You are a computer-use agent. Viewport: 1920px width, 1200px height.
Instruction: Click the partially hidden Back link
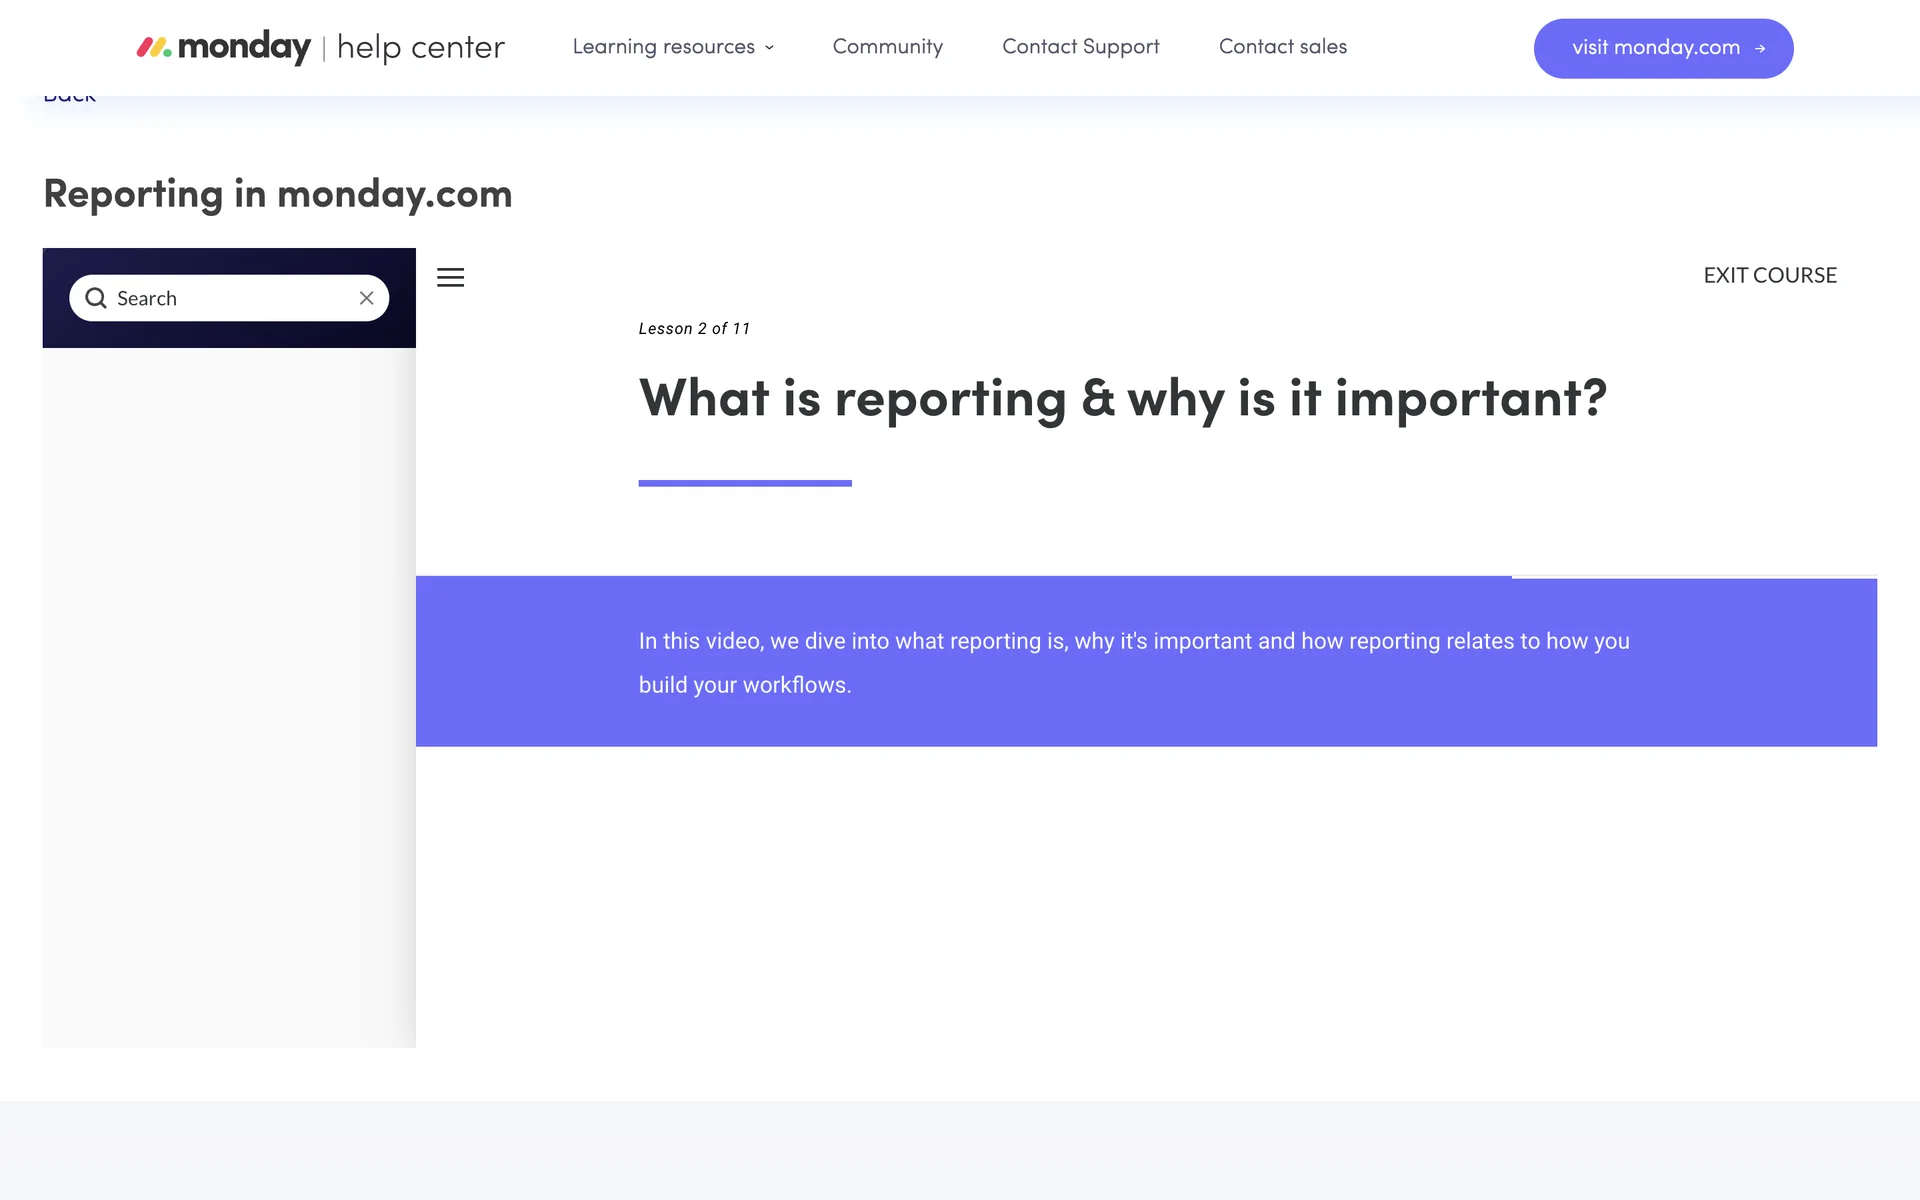[69, 98]
